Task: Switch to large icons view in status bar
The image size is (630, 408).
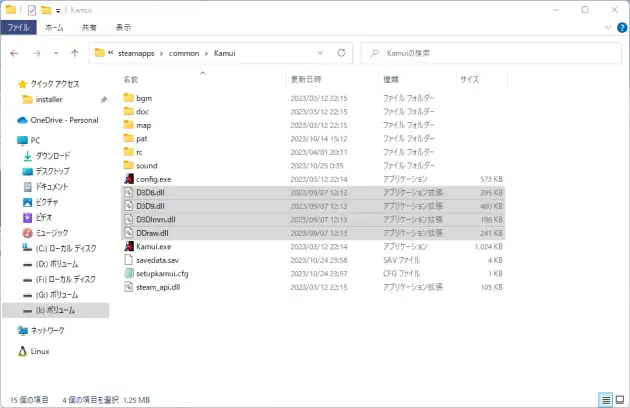Action: tap(619, 399)
